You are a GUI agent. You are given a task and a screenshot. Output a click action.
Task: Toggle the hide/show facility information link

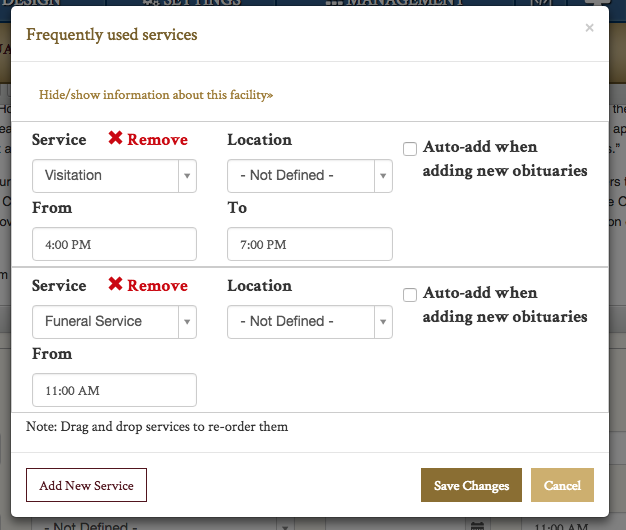click(x=156, y=95)
